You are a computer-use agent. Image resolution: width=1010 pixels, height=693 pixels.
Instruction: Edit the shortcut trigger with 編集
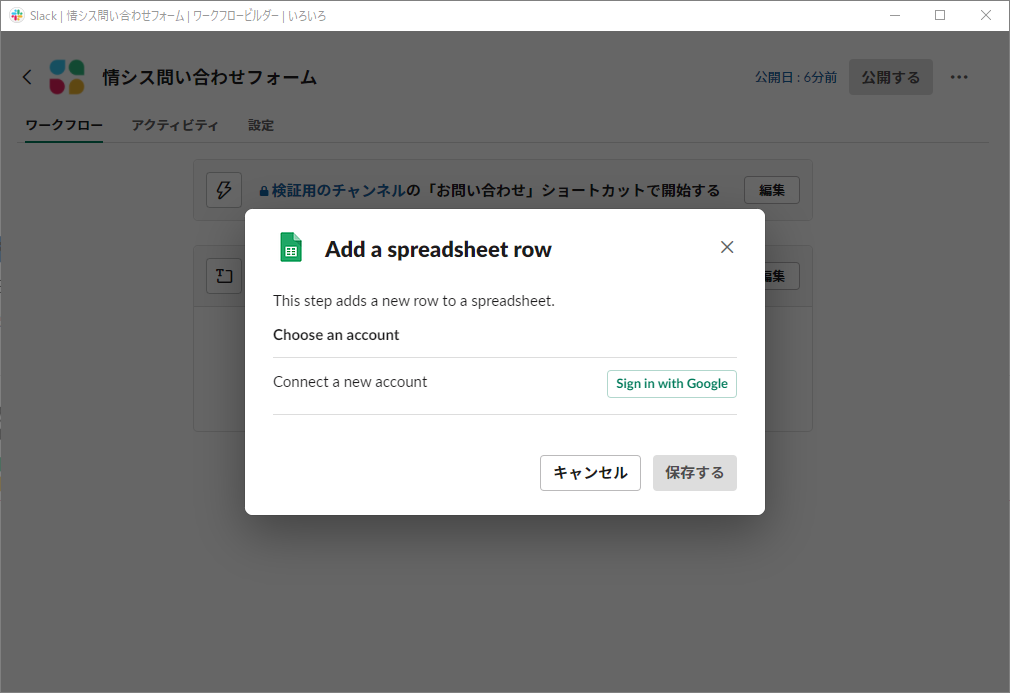(771, 189)
